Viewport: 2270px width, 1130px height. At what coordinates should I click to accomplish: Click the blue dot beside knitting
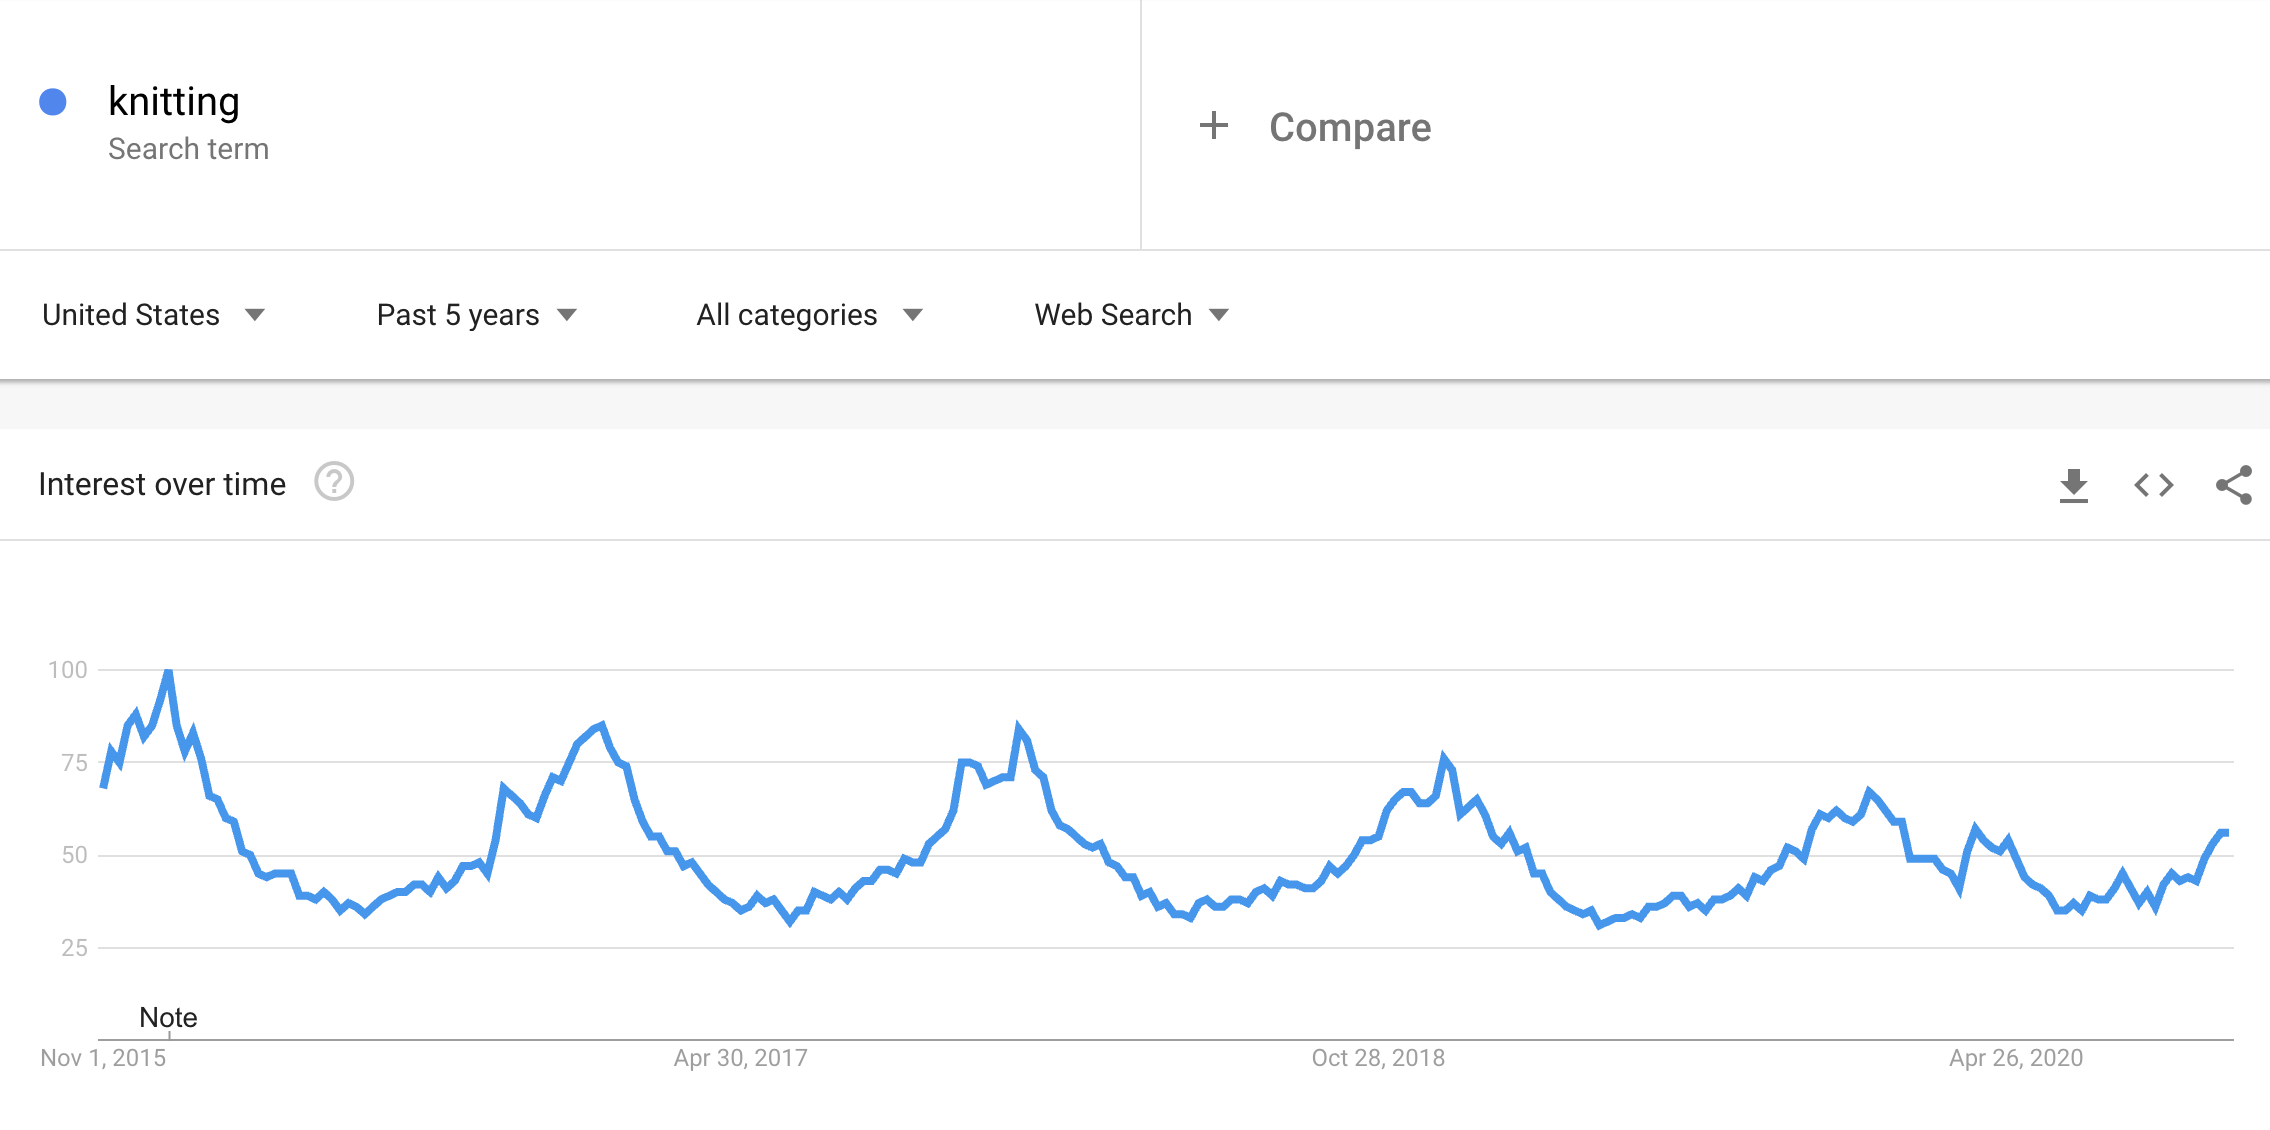tap(53, 102)
